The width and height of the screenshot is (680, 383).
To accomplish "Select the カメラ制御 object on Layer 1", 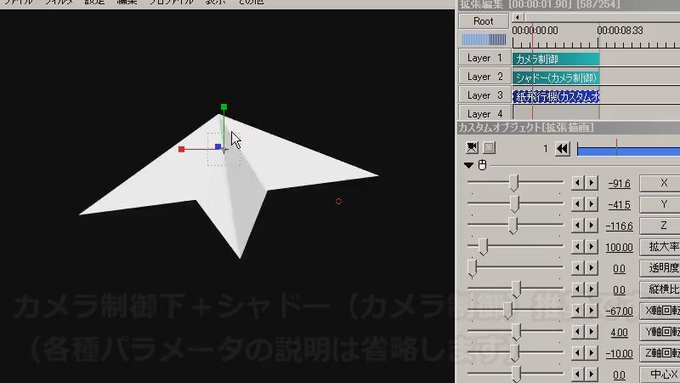I will [x=556, y=59].
